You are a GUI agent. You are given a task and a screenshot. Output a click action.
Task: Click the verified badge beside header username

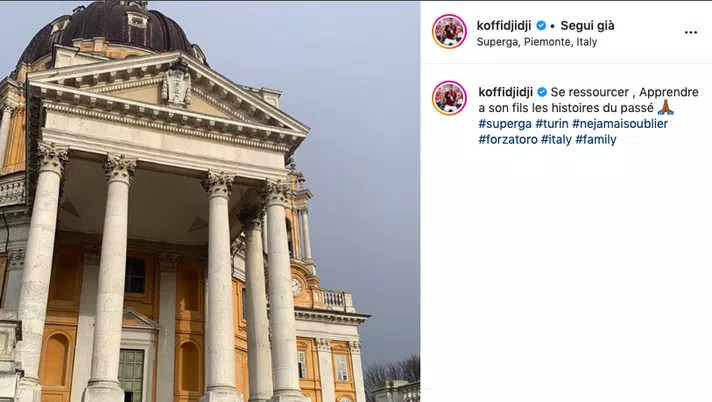point(541,25)
